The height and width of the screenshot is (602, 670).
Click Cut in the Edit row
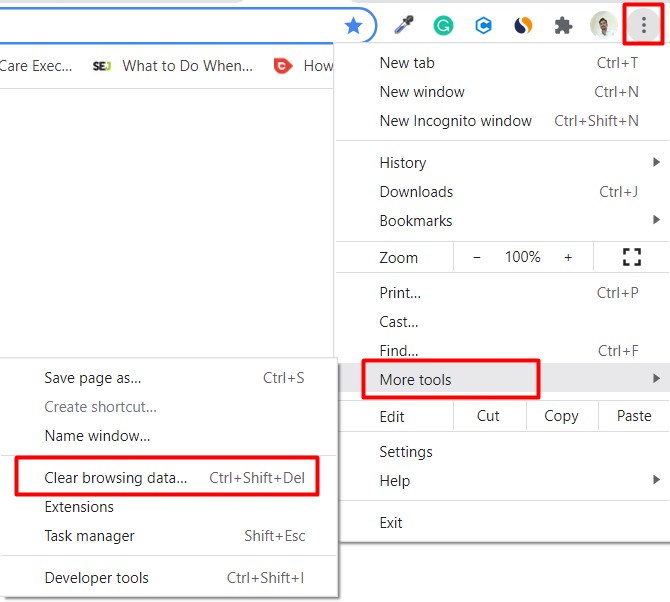(488, 416)
